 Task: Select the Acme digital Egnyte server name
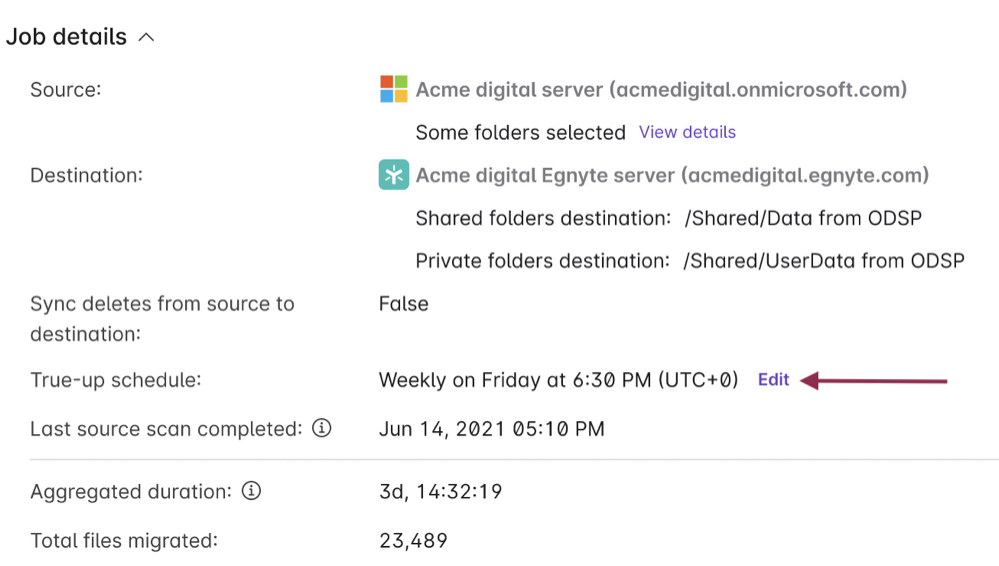pyautogui.click(x=672, y=176)
